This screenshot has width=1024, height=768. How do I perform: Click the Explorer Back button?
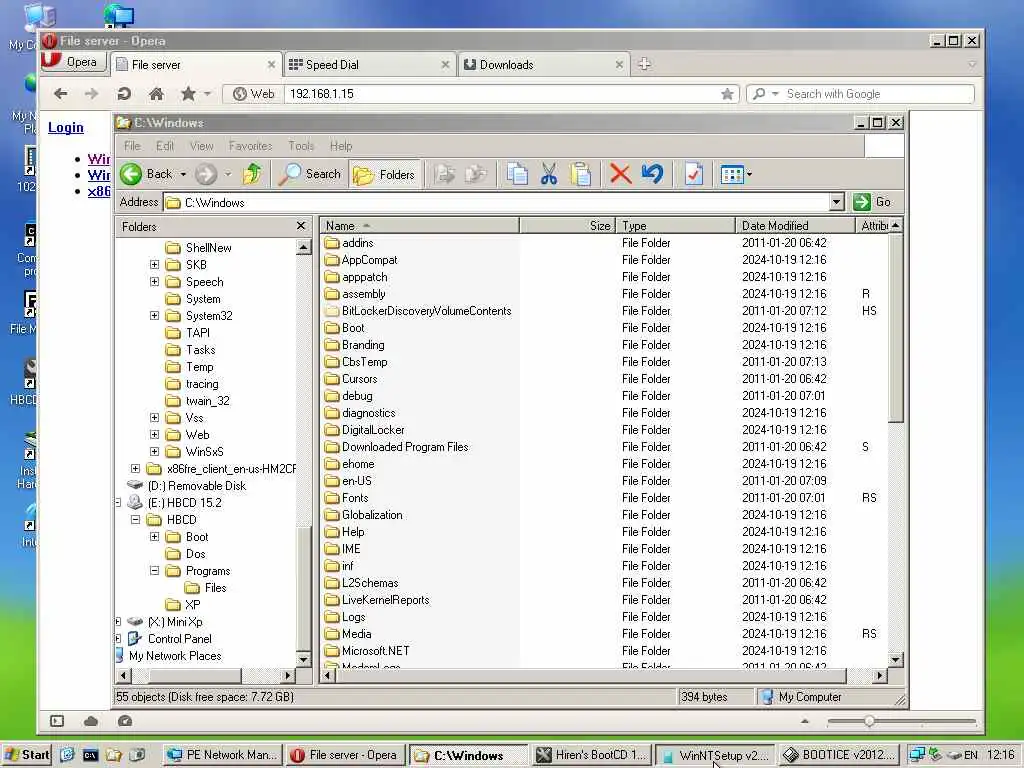tap(148, 174)
